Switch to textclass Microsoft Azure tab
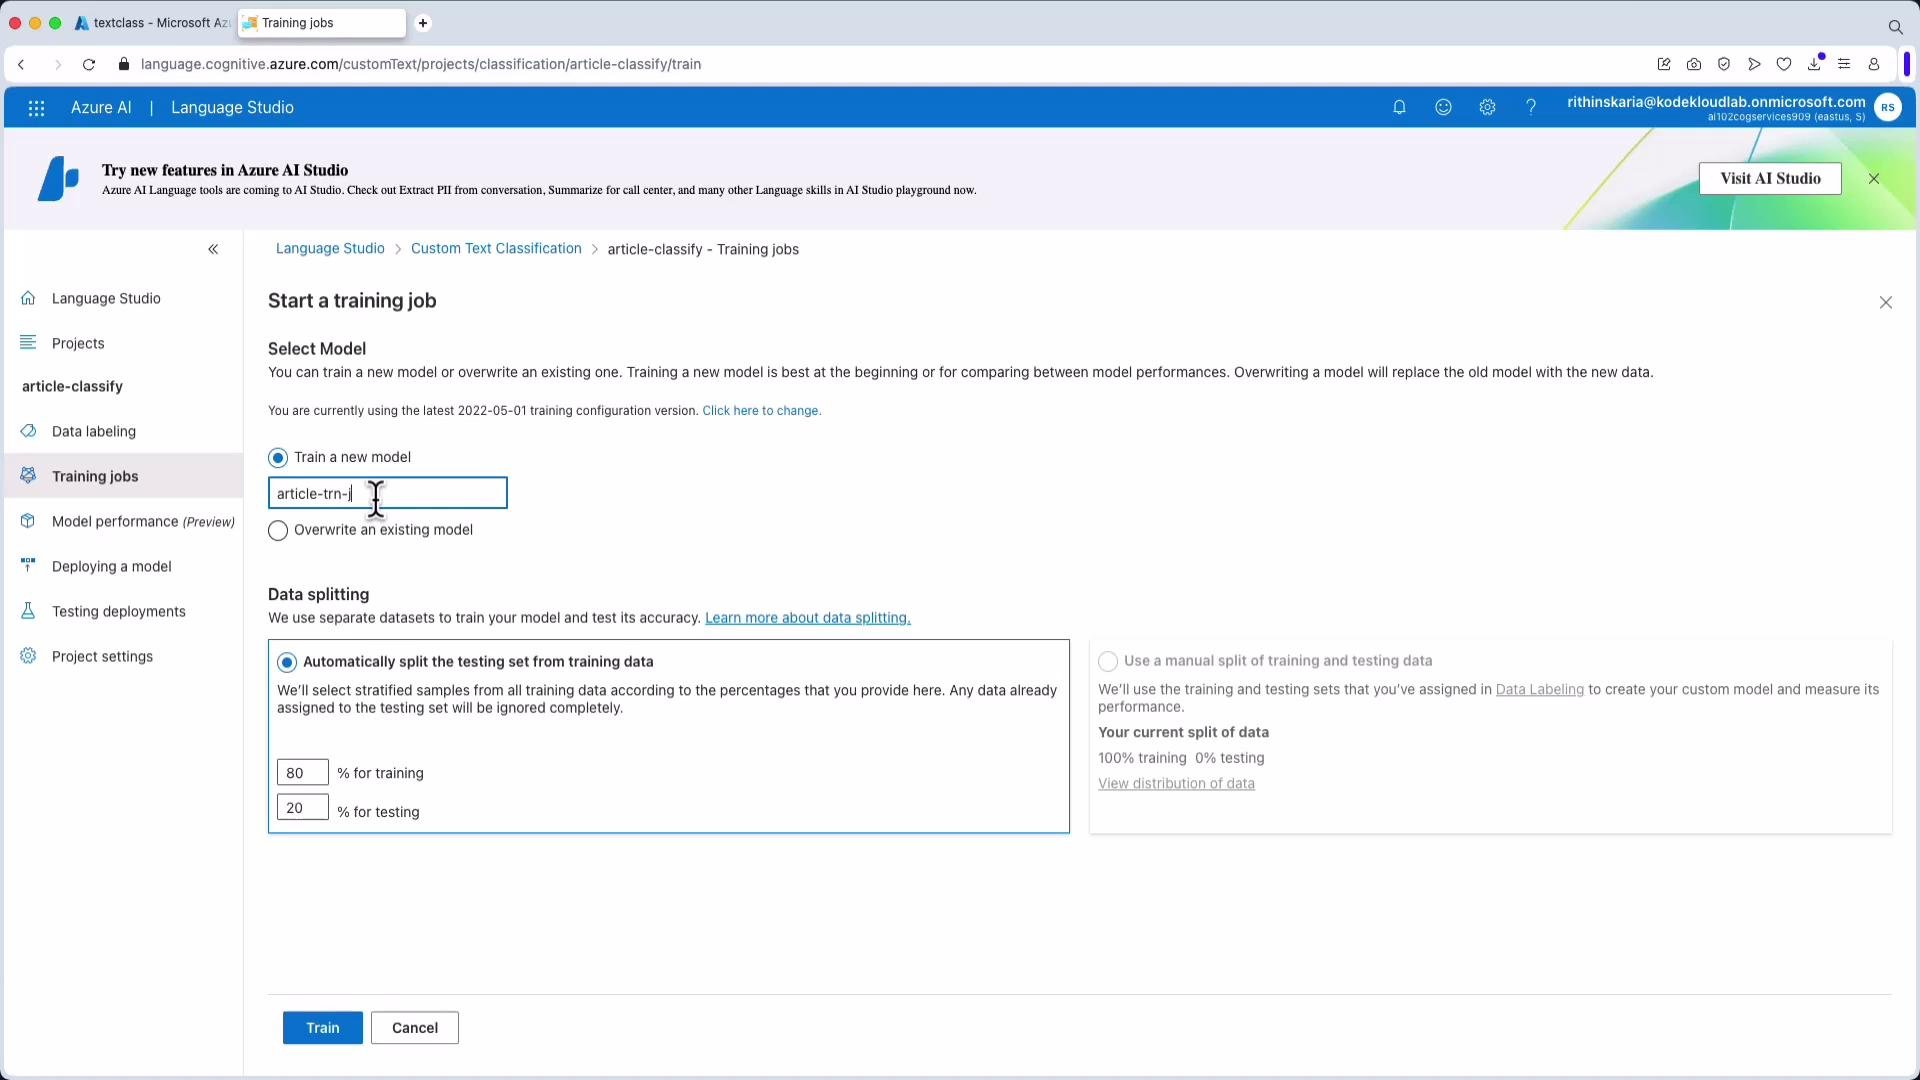The width and height of the screenshot is (1920, 1080). coord(152,23)
